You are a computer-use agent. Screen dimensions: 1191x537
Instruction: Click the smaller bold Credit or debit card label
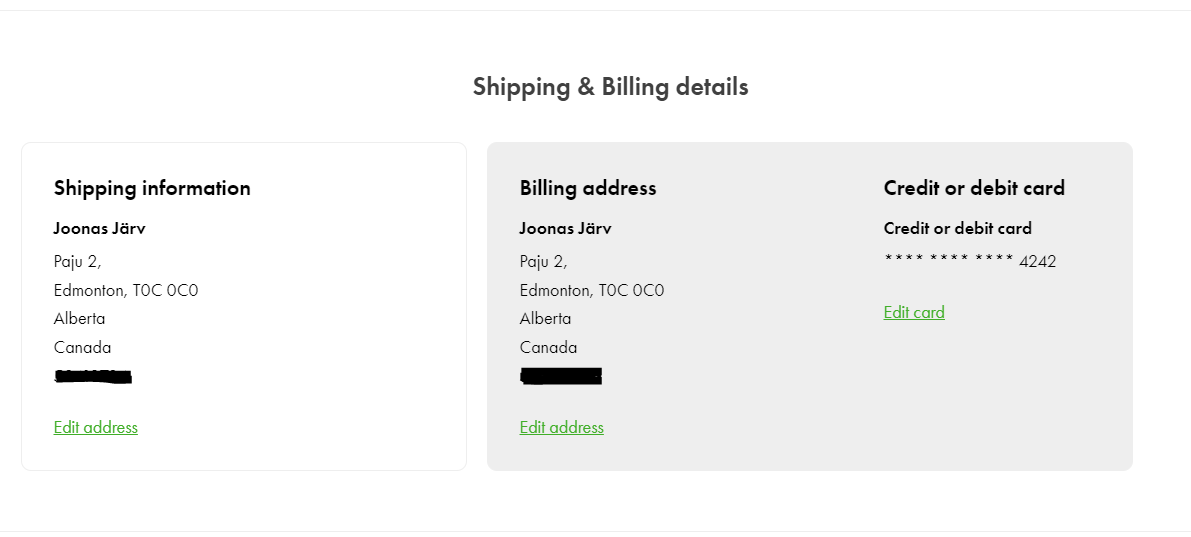957,229
